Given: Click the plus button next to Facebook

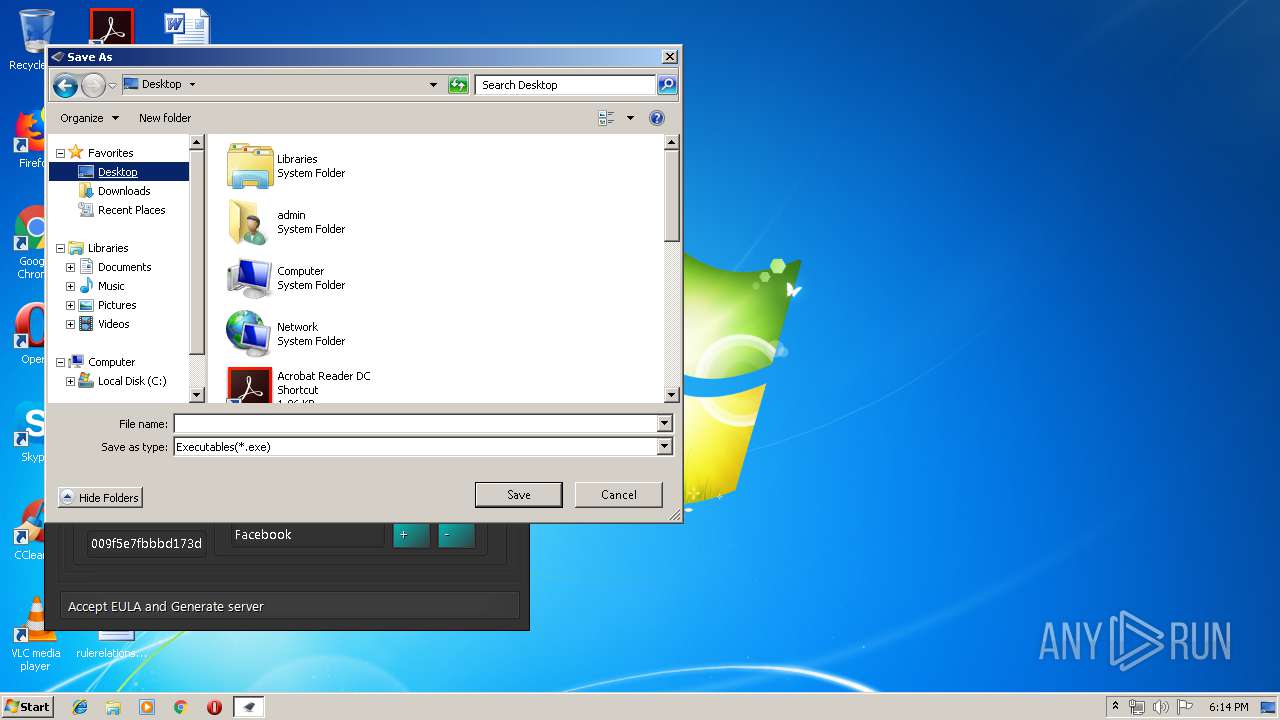Looking at the screenshot, I should click(x=411, y=535).
